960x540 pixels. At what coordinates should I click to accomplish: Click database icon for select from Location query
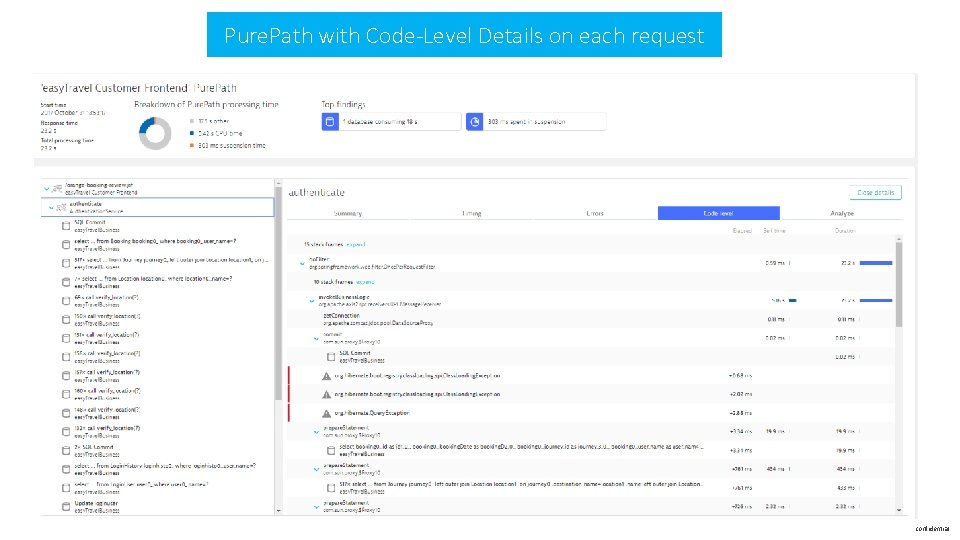[x=66, y=282]
